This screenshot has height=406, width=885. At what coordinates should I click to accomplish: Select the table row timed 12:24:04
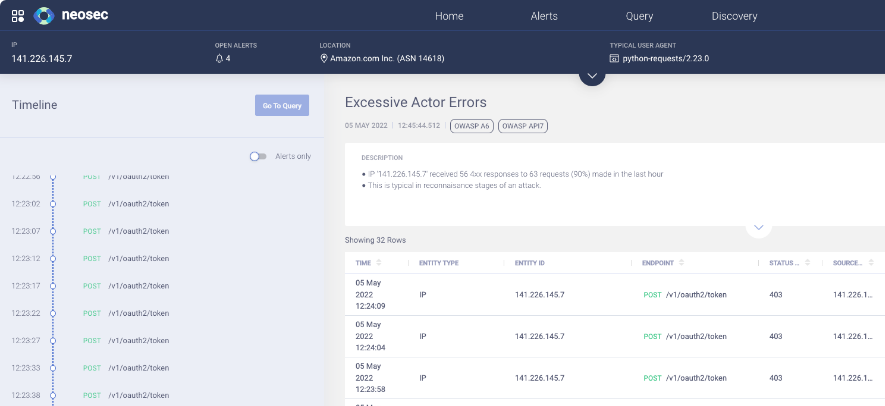(x=615, y=337)
